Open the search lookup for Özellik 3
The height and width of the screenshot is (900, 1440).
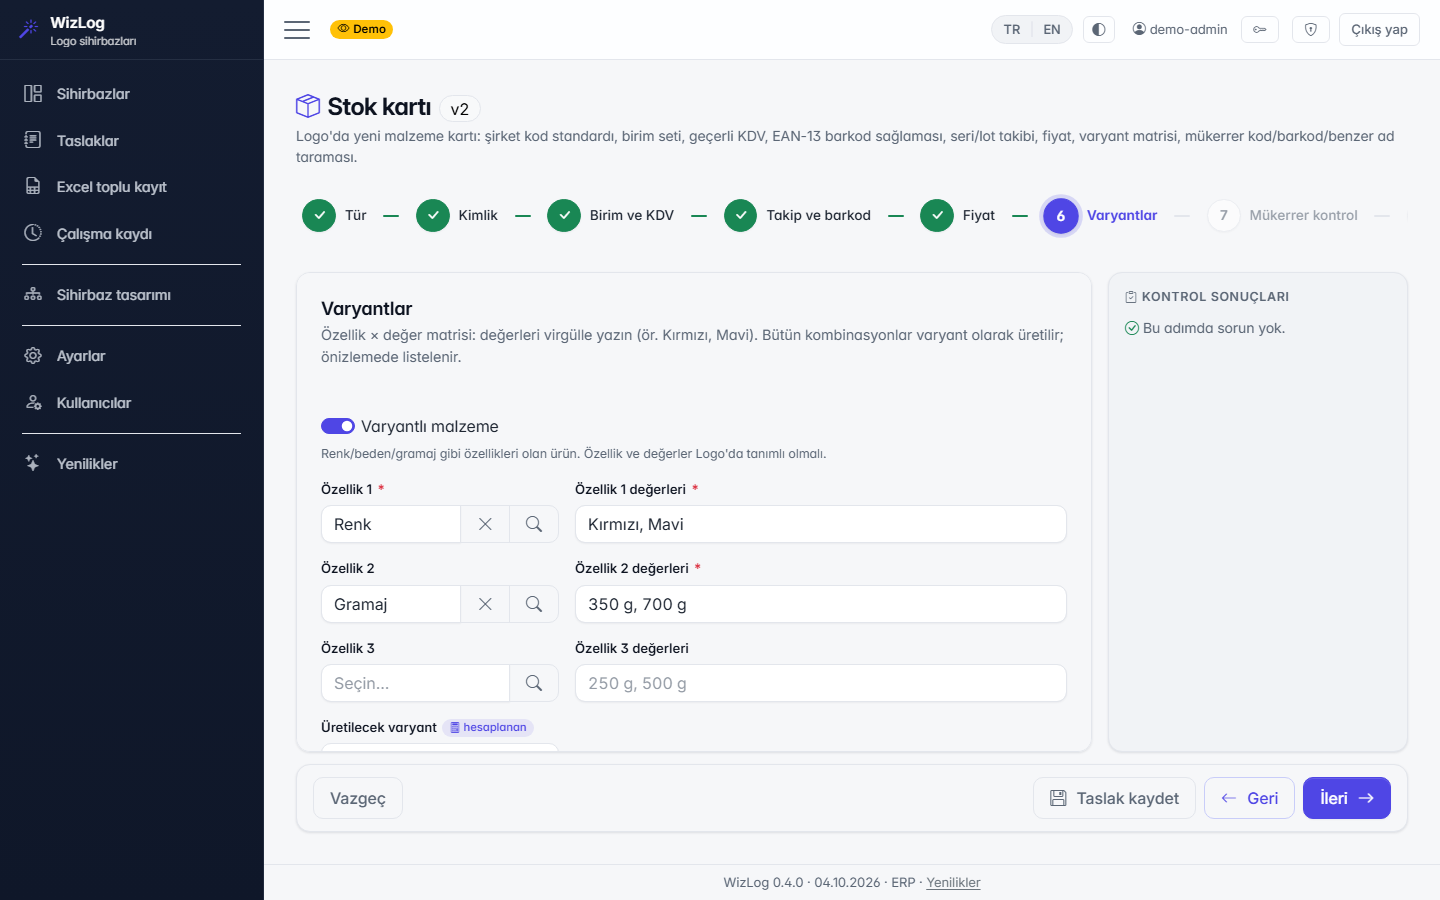coord(534,683)
